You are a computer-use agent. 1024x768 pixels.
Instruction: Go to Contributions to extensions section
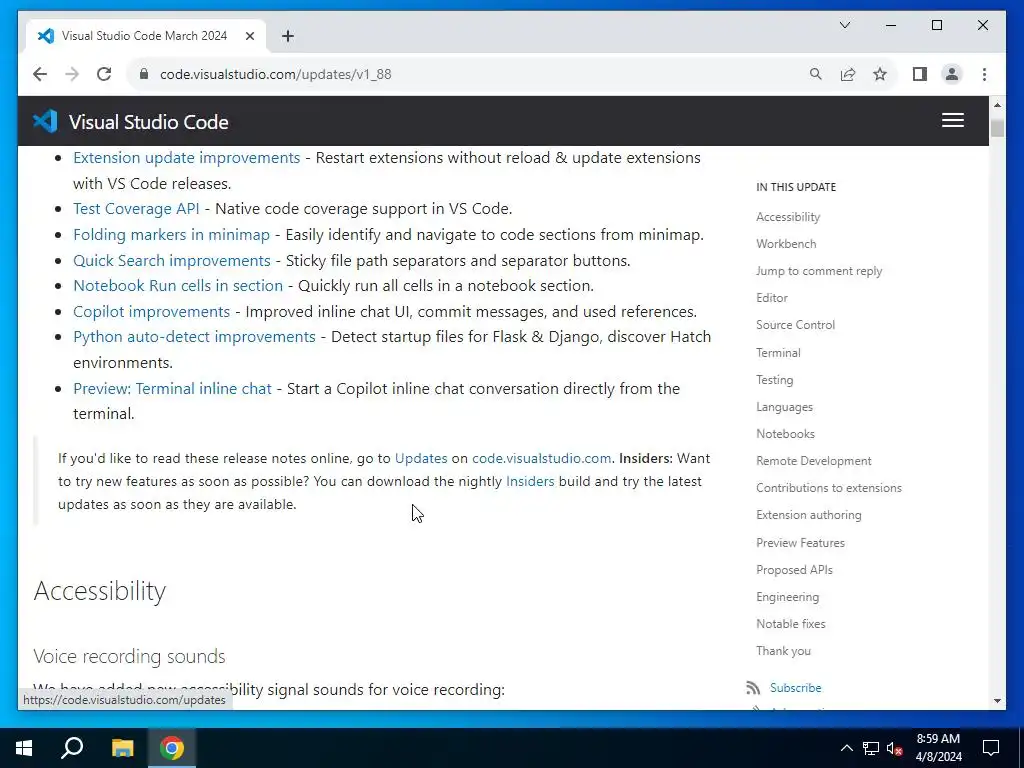[829, 488]
